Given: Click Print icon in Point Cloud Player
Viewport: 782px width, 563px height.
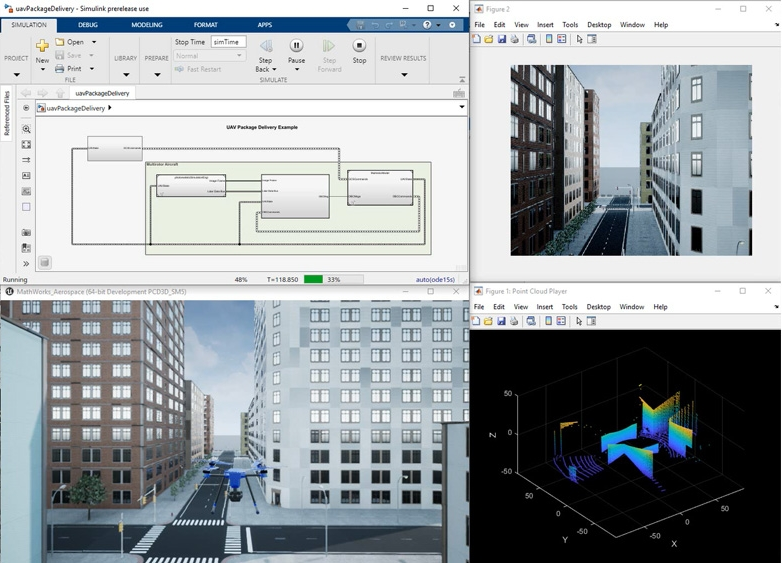Looking at the screenshot, I should [x=514, y=321].
